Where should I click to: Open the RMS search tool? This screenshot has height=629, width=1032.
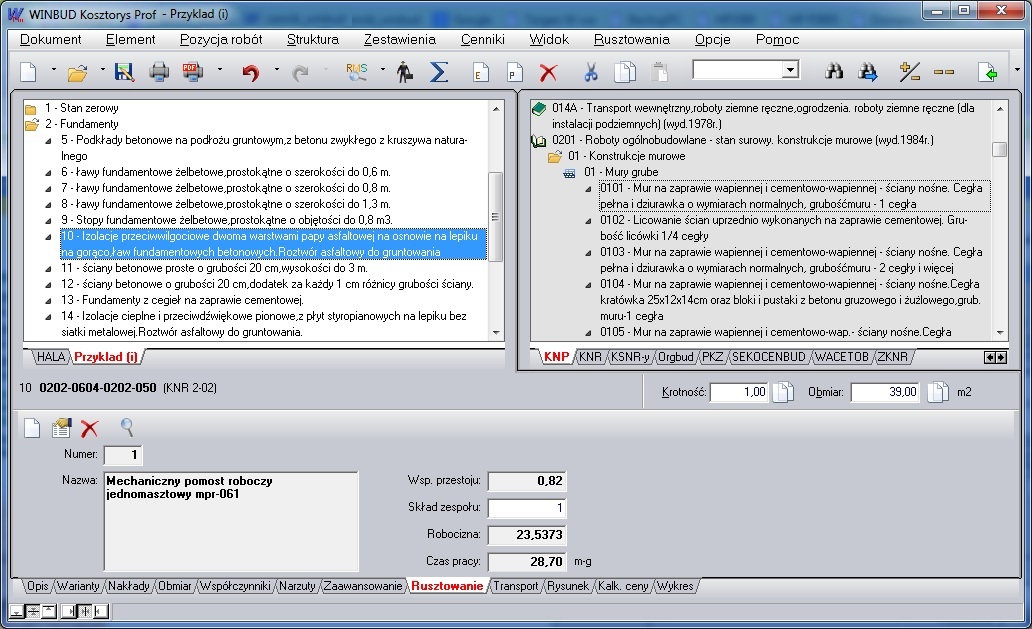click(x=357, y=72)
